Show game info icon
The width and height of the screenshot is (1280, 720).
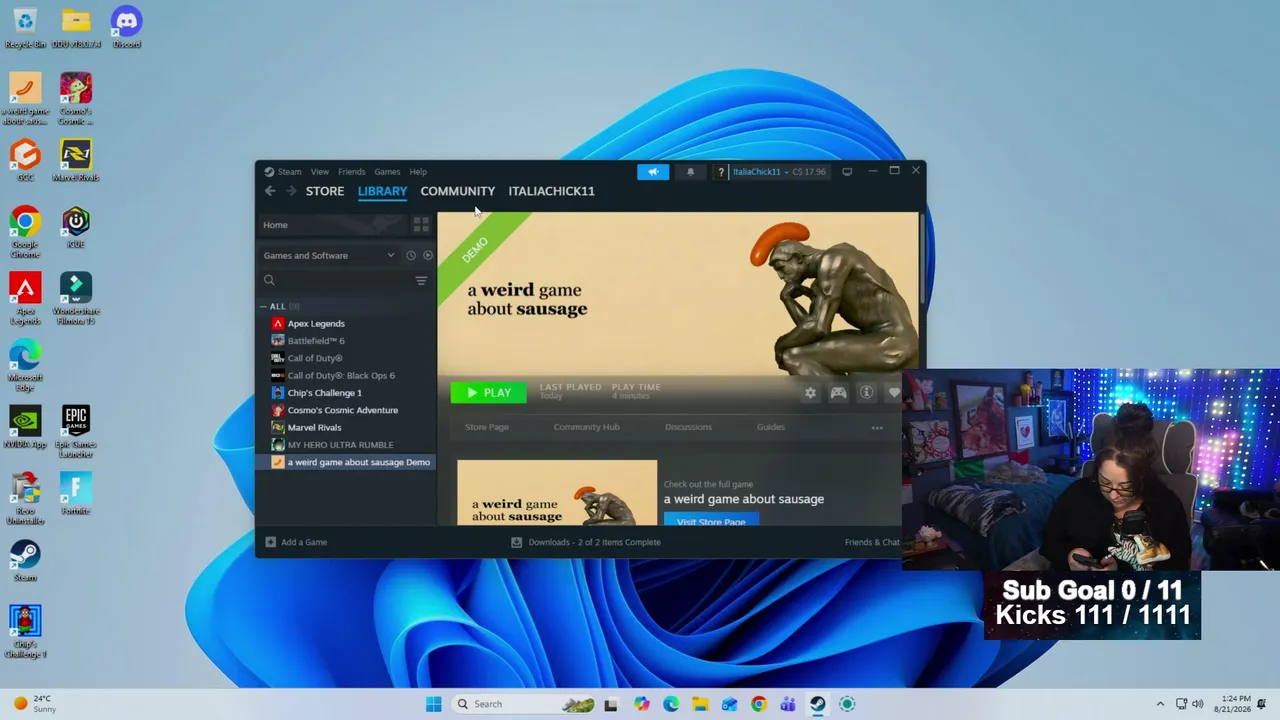point(867,393)
